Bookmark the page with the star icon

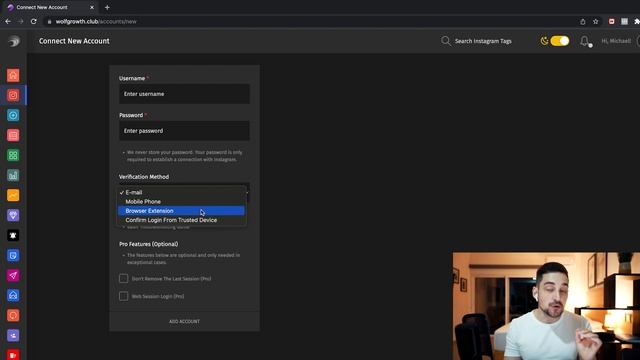596,22
